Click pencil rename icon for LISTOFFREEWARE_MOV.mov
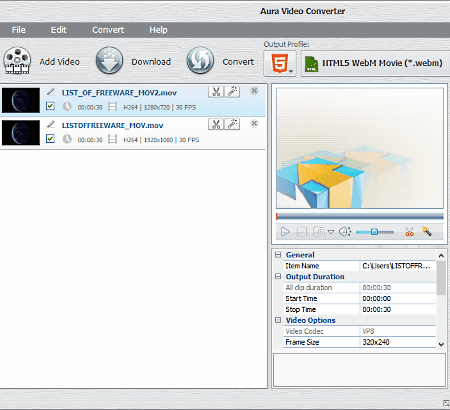450x410 pixels. 51,124
